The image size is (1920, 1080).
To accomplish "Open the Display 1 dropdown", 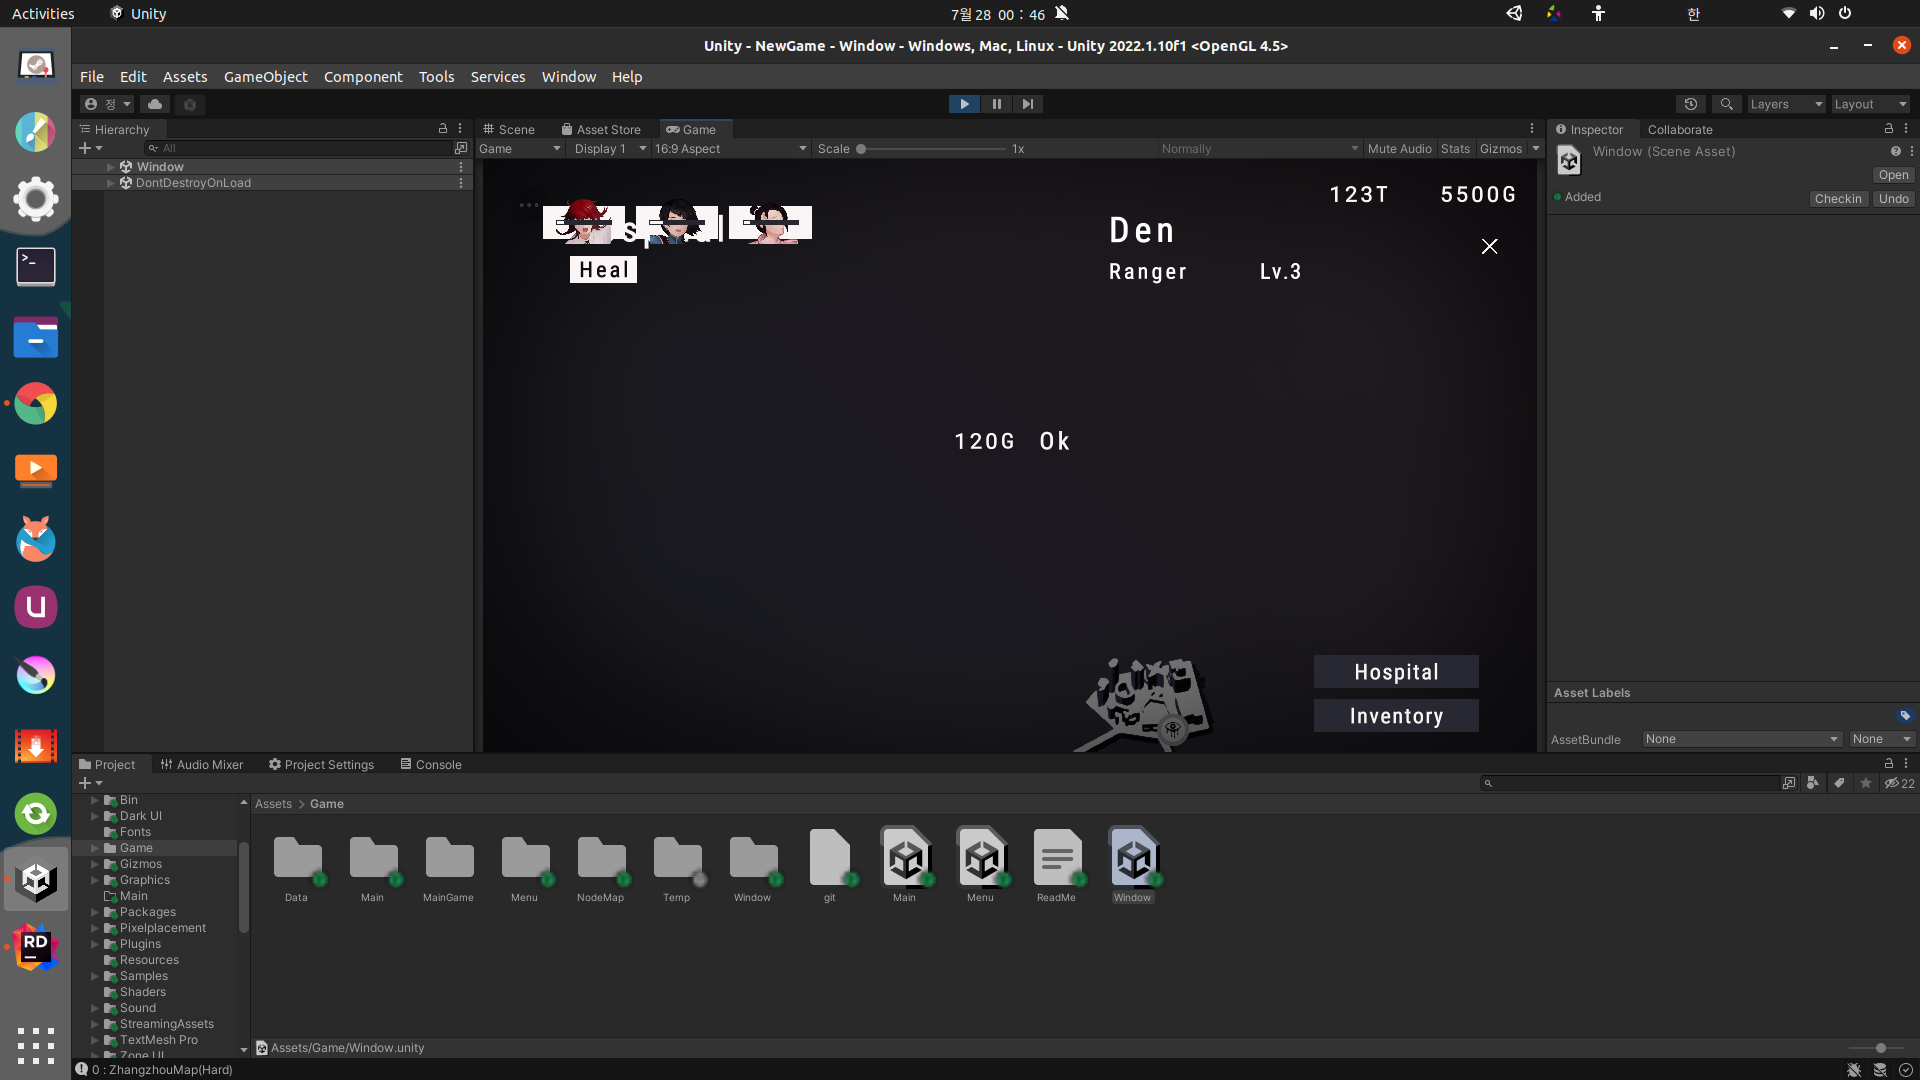I will pyautogui.click(x=609, y=149).
